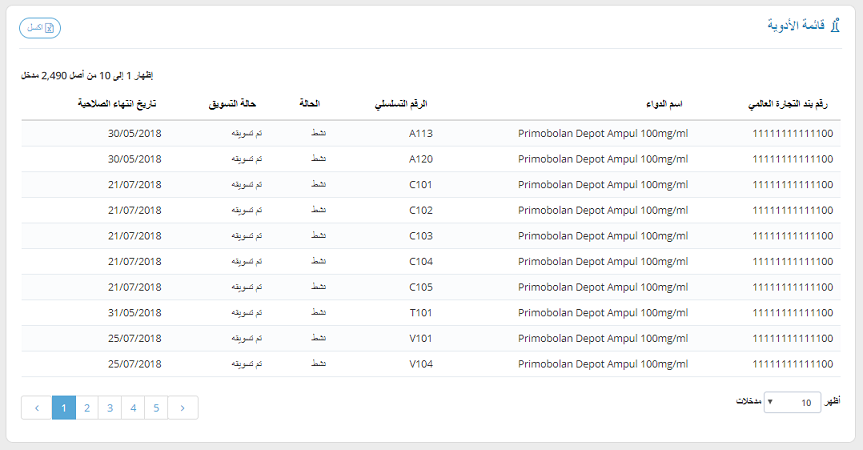Sort by marketing status column header
The width and height of the screenshot is (863, 450).
[233, 104]
